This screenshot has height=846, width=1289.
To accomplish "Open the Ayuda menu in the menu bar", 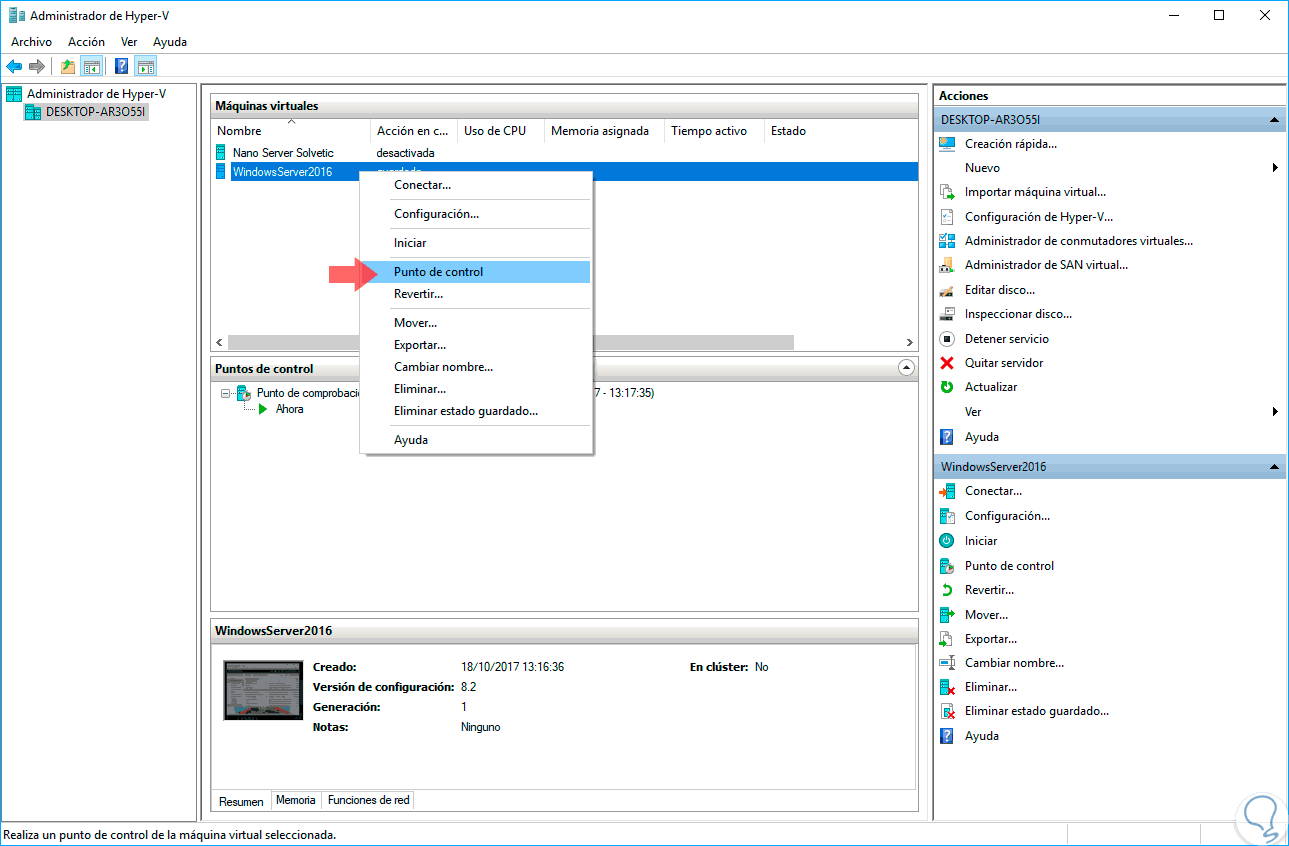I will click(170, 42).
